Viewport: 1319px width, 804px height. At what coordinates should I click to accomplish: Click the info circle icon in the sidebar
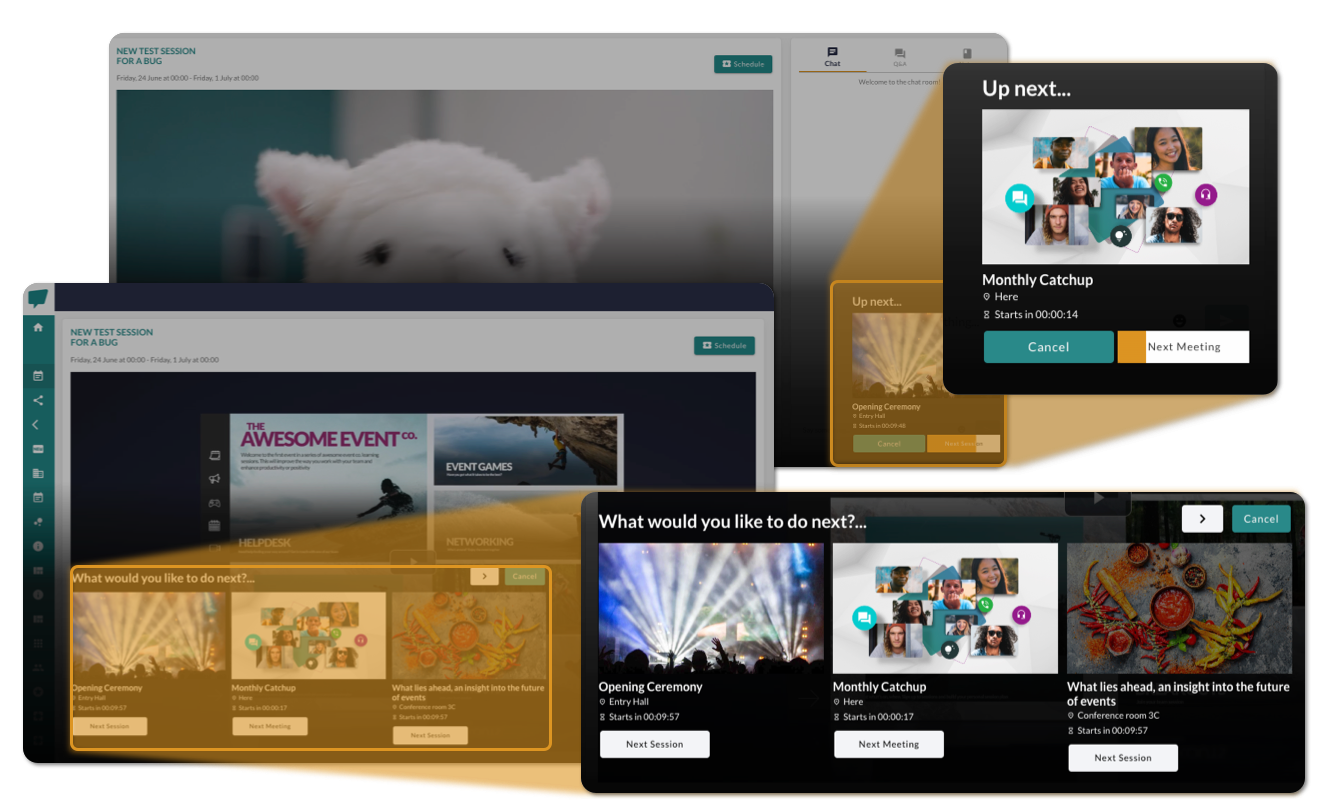(x=38, y=546)
